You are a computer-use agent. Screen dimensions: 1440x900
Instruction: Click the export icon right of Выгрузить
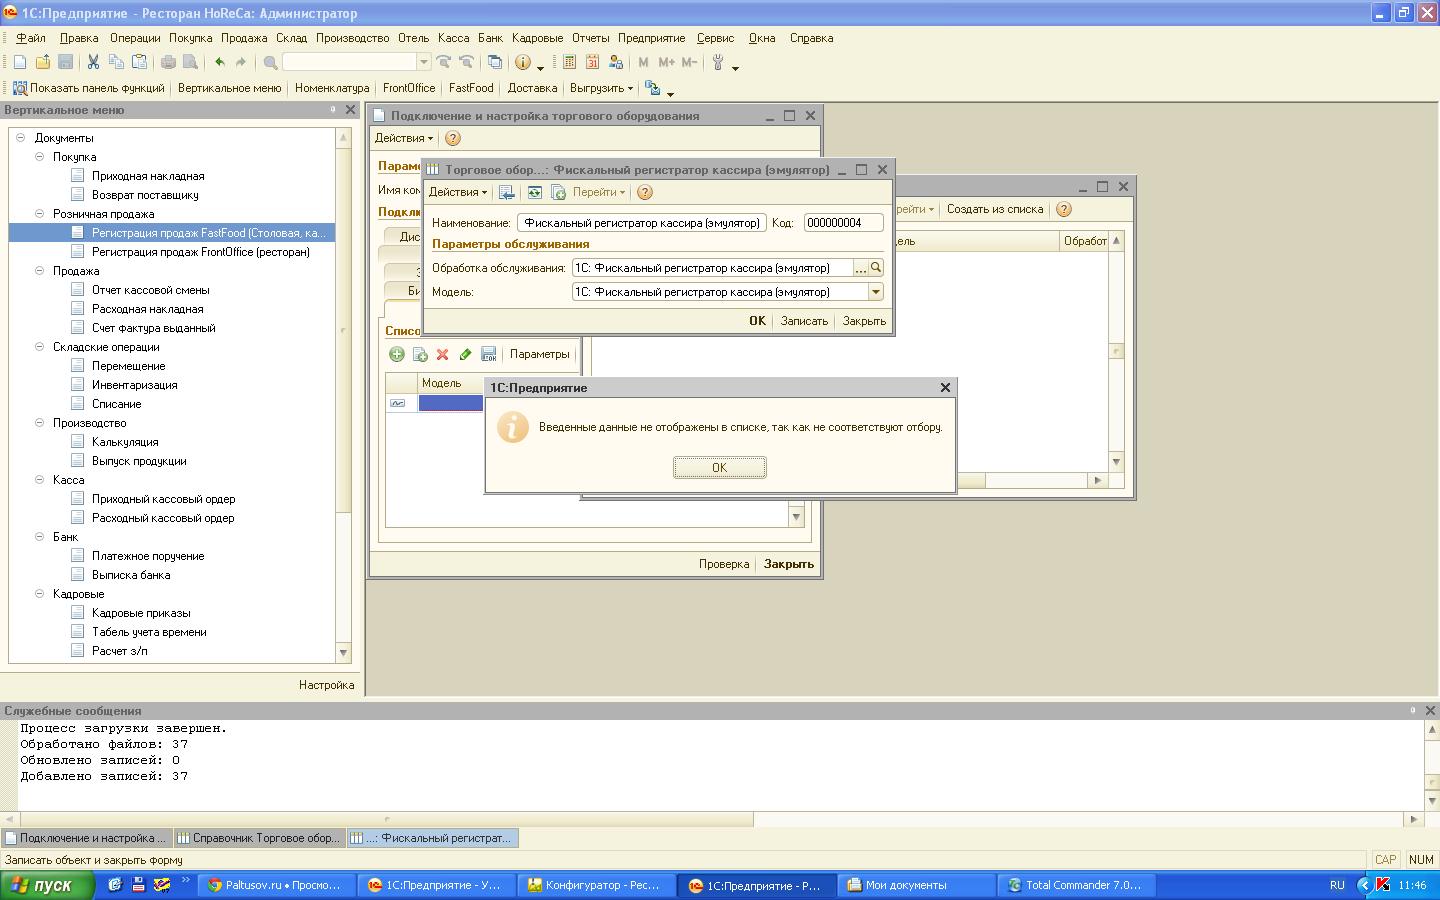point(653,88)
